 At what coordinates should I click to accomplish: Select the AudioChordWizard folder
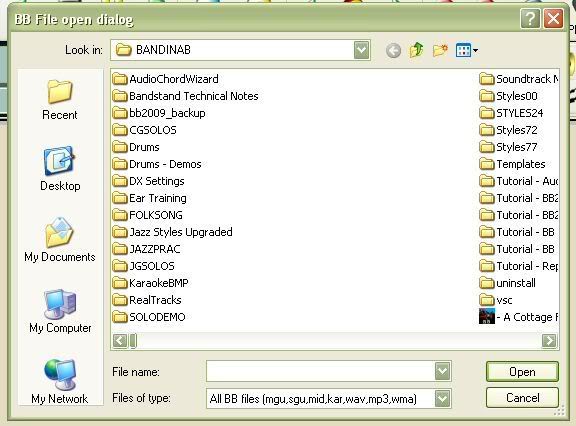coord(166,79)
